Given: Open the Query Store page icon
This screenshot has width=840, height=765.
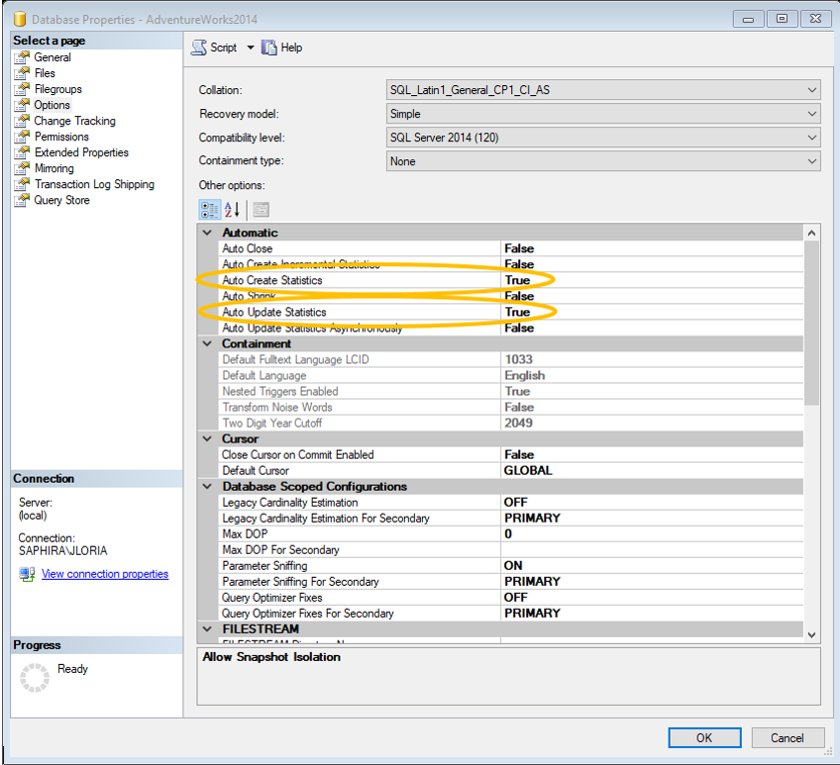Looking at the screenshot, I should click(22, 200).
